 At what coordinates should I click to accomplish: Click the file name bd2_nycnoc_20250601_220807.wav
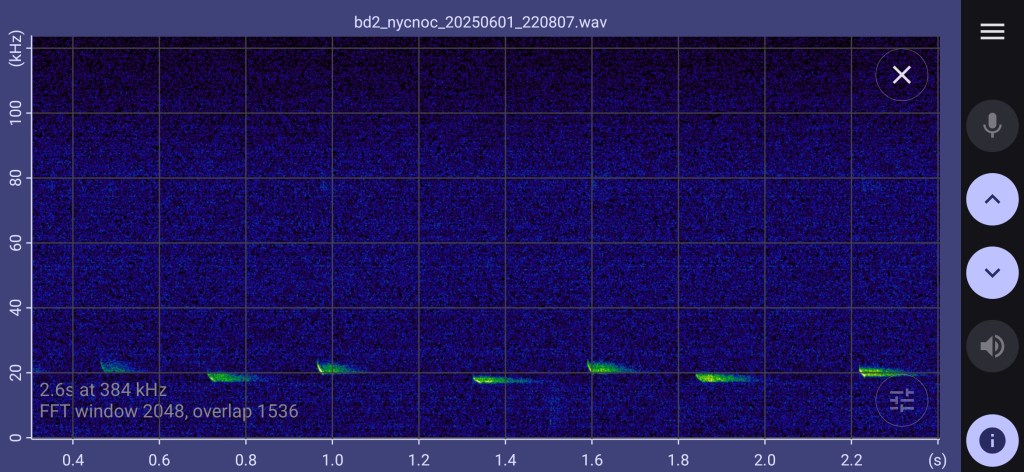point(480,20)
